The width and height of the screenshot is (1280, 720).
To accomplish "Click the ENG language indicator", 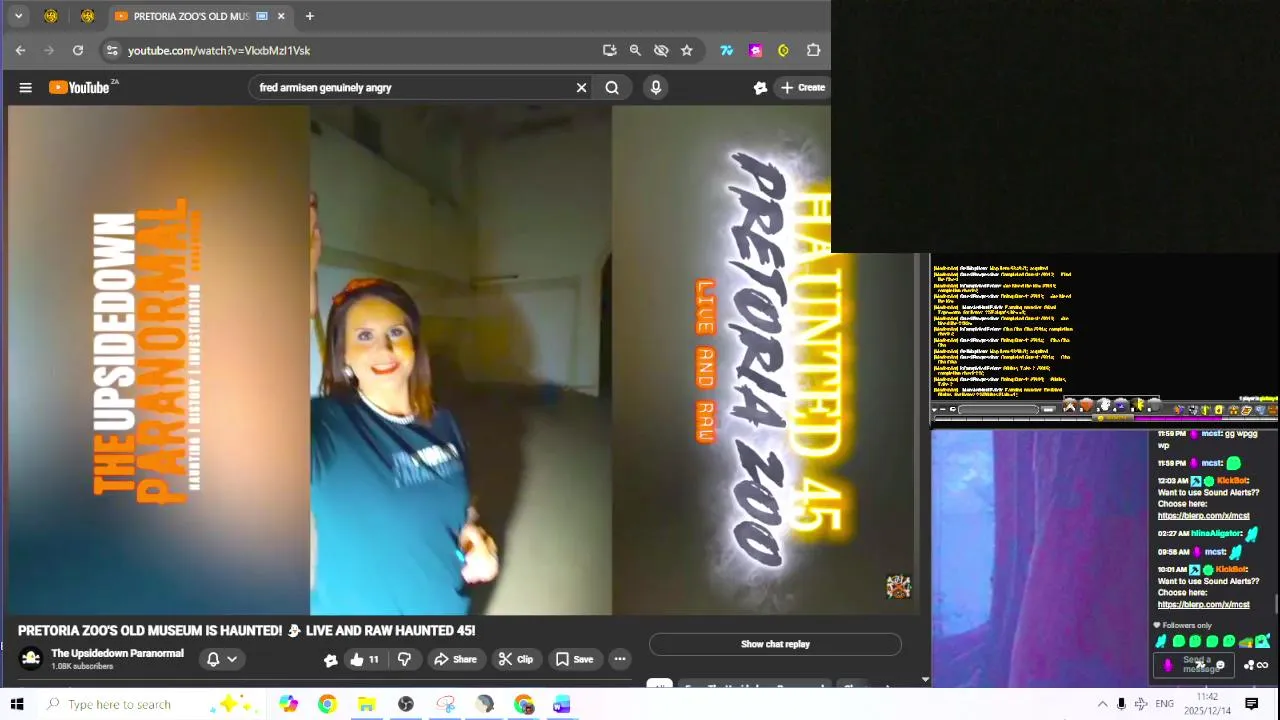I will point(1164,704).
